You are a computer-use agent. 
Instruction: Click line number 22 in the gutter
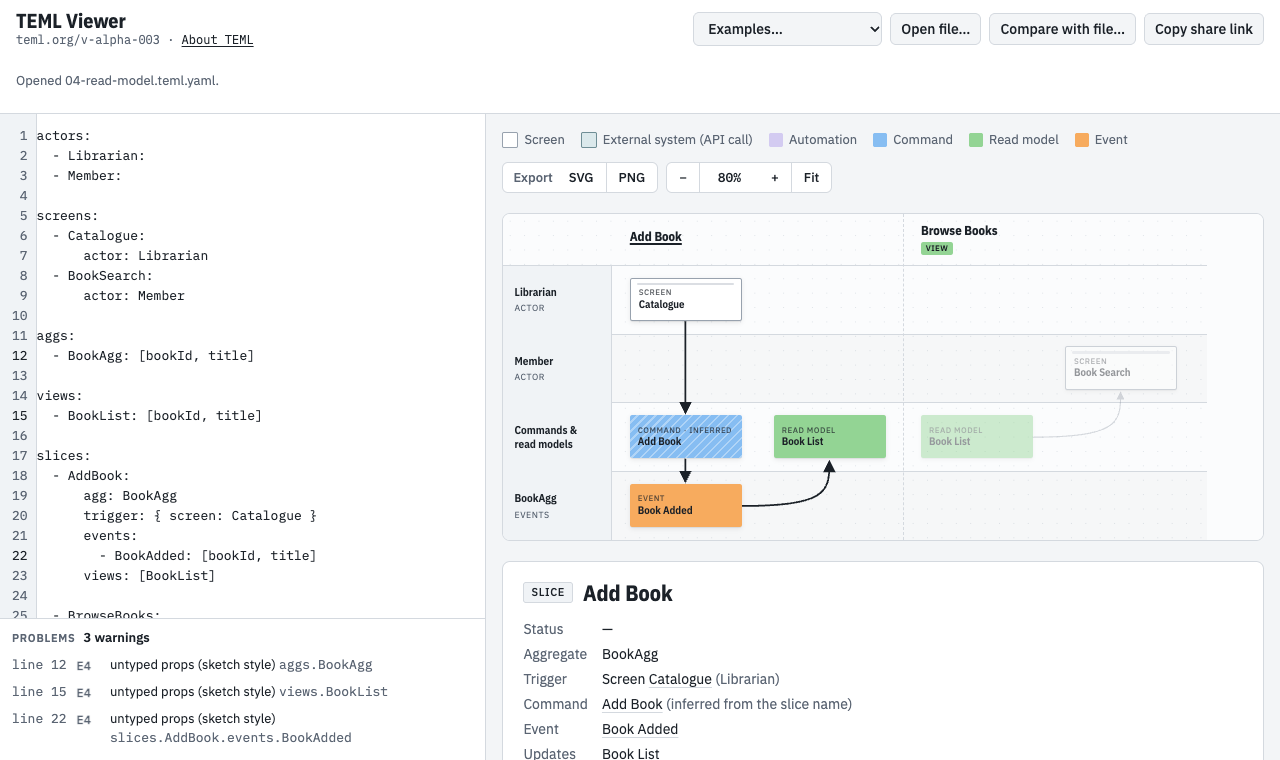tap(20, 556)
